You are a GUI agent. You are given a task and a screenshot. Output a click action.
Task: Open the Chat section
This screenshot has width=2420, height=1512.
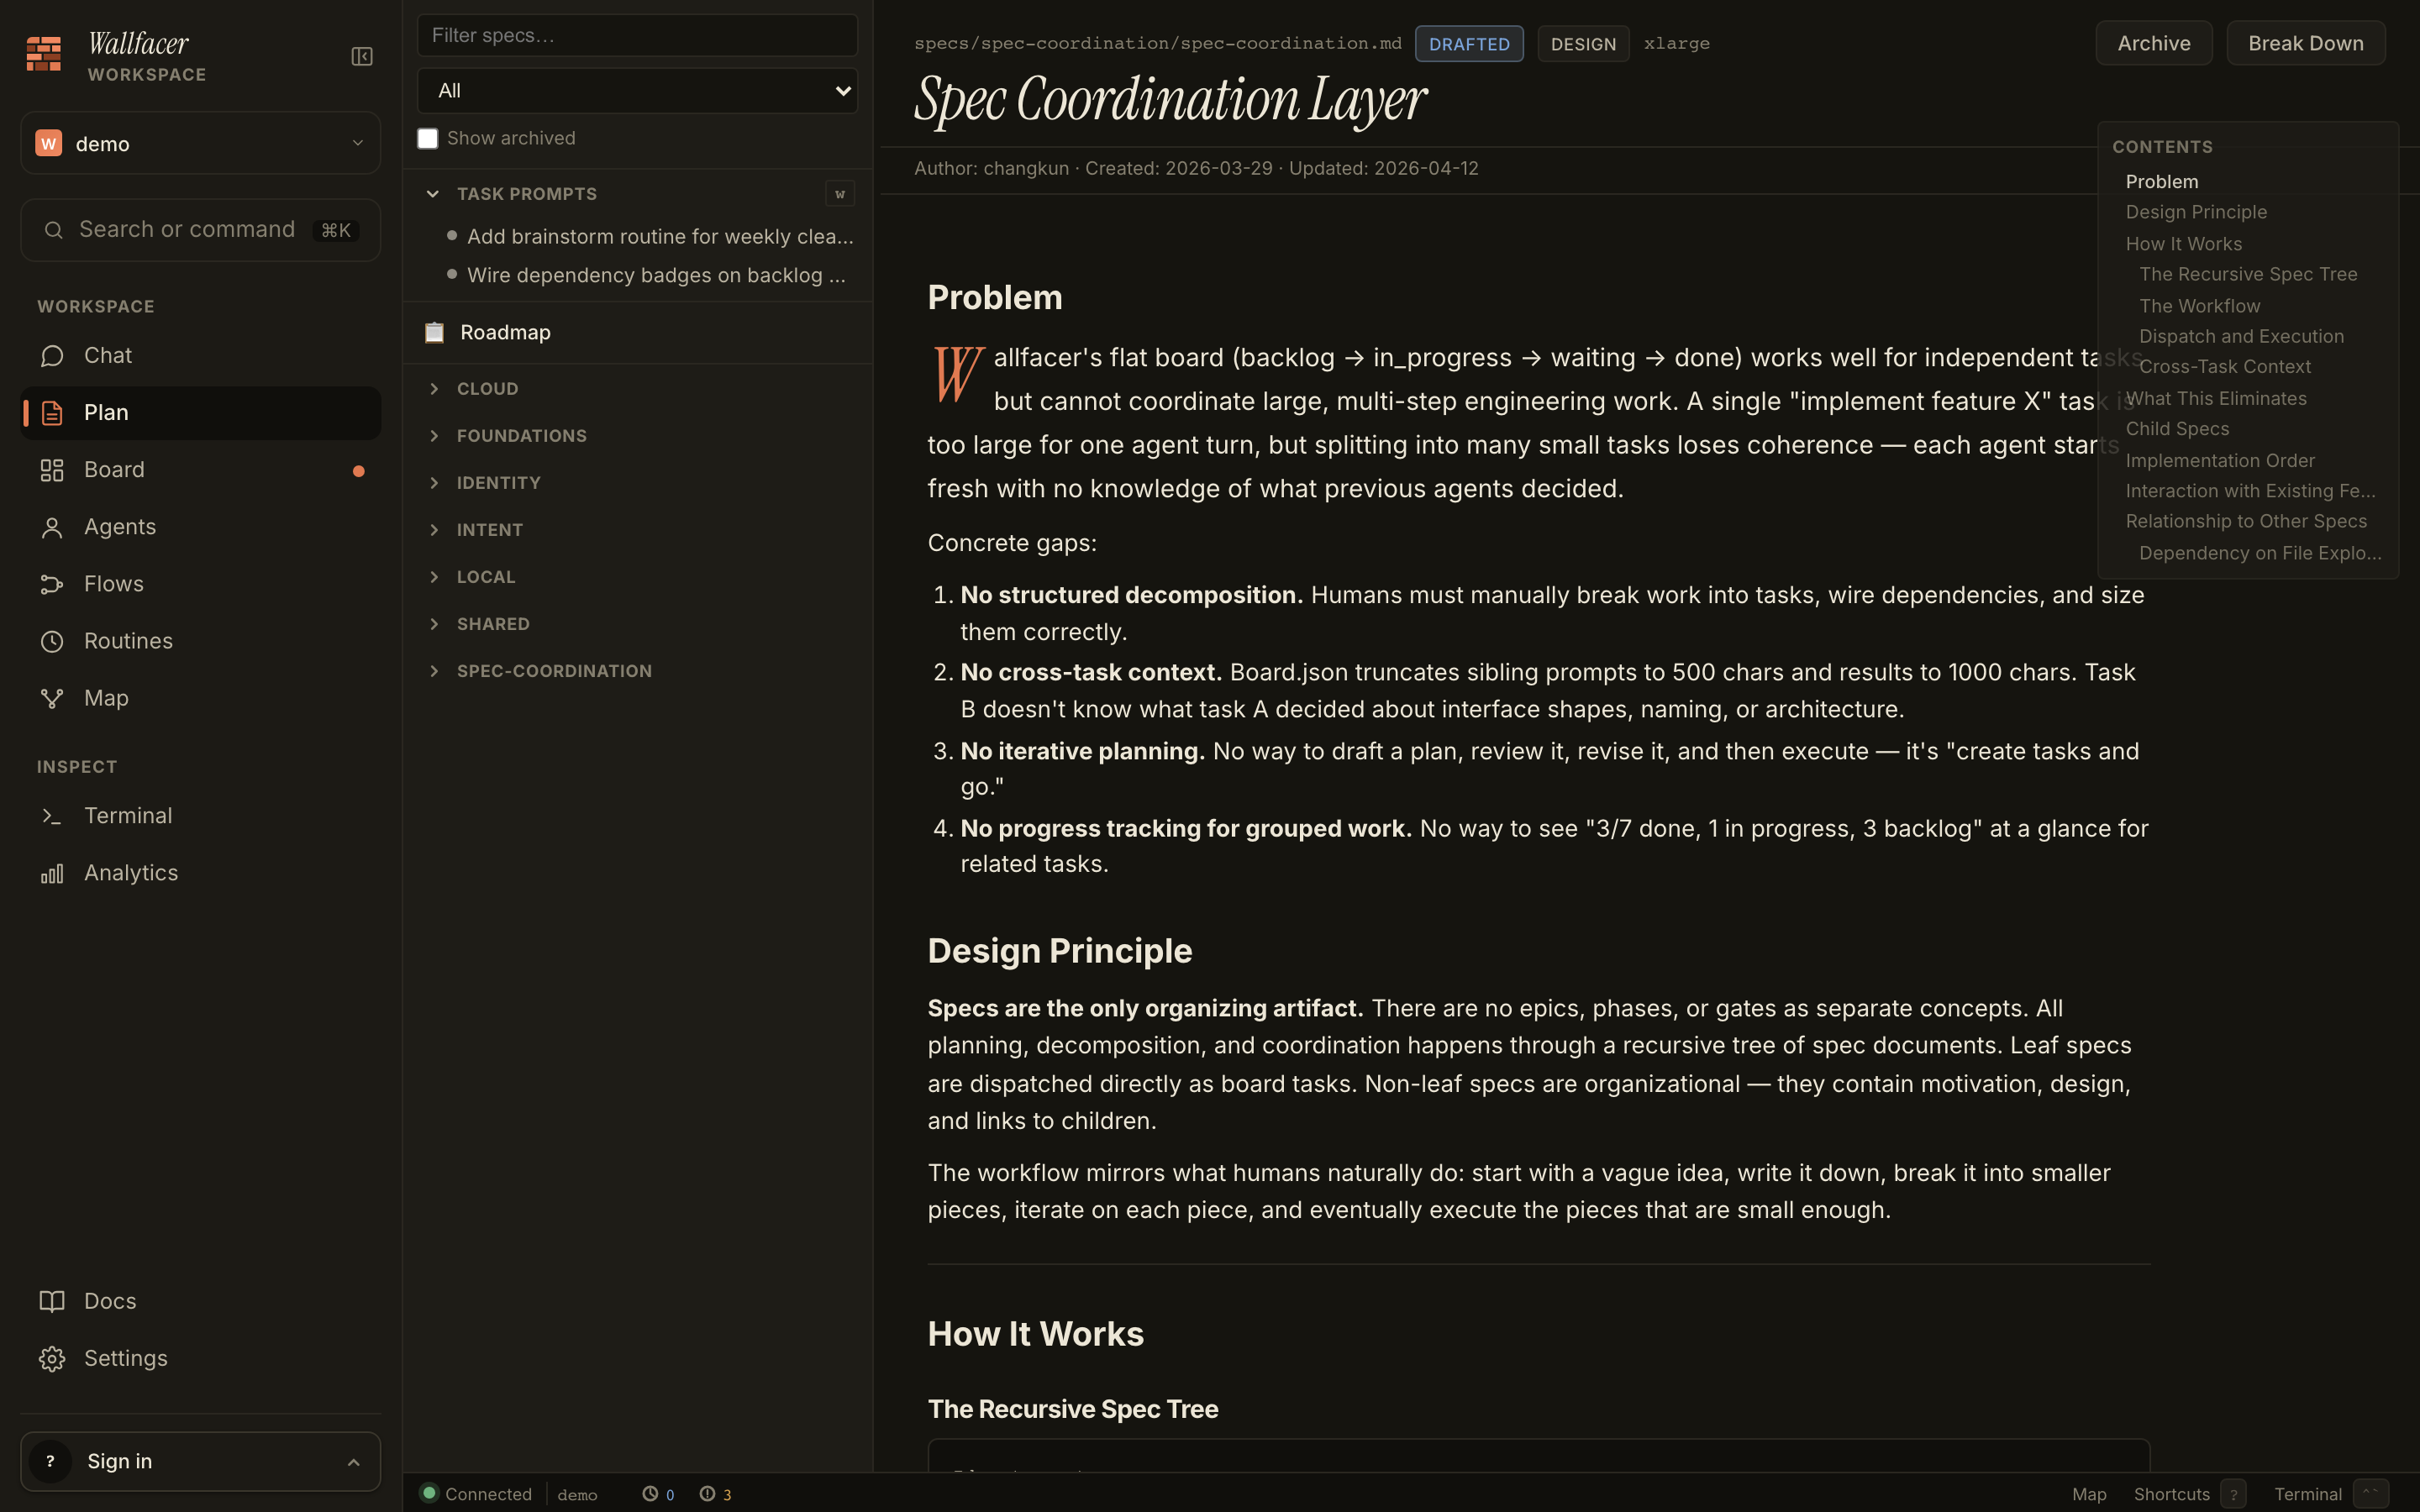[200, 356]
